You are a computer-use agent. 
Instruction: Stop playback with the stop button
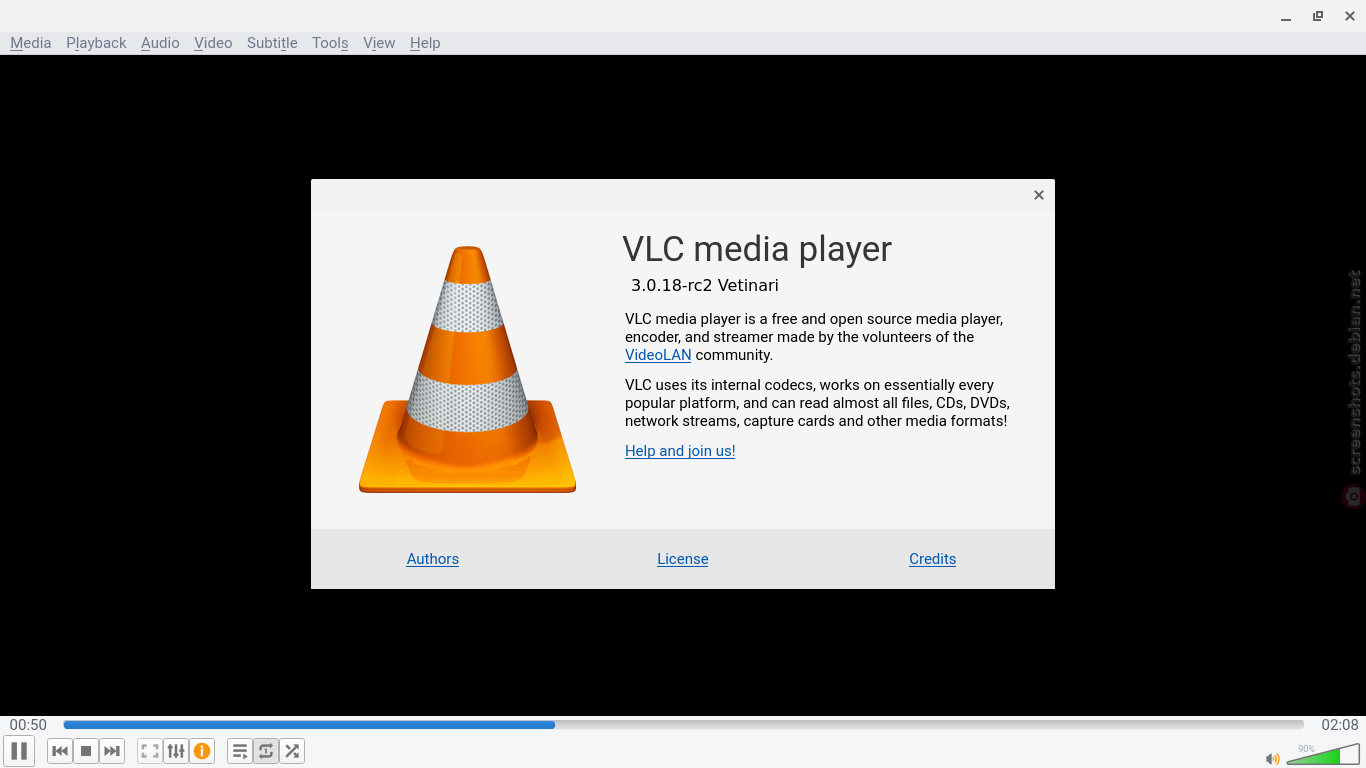(x=86, y=751)
